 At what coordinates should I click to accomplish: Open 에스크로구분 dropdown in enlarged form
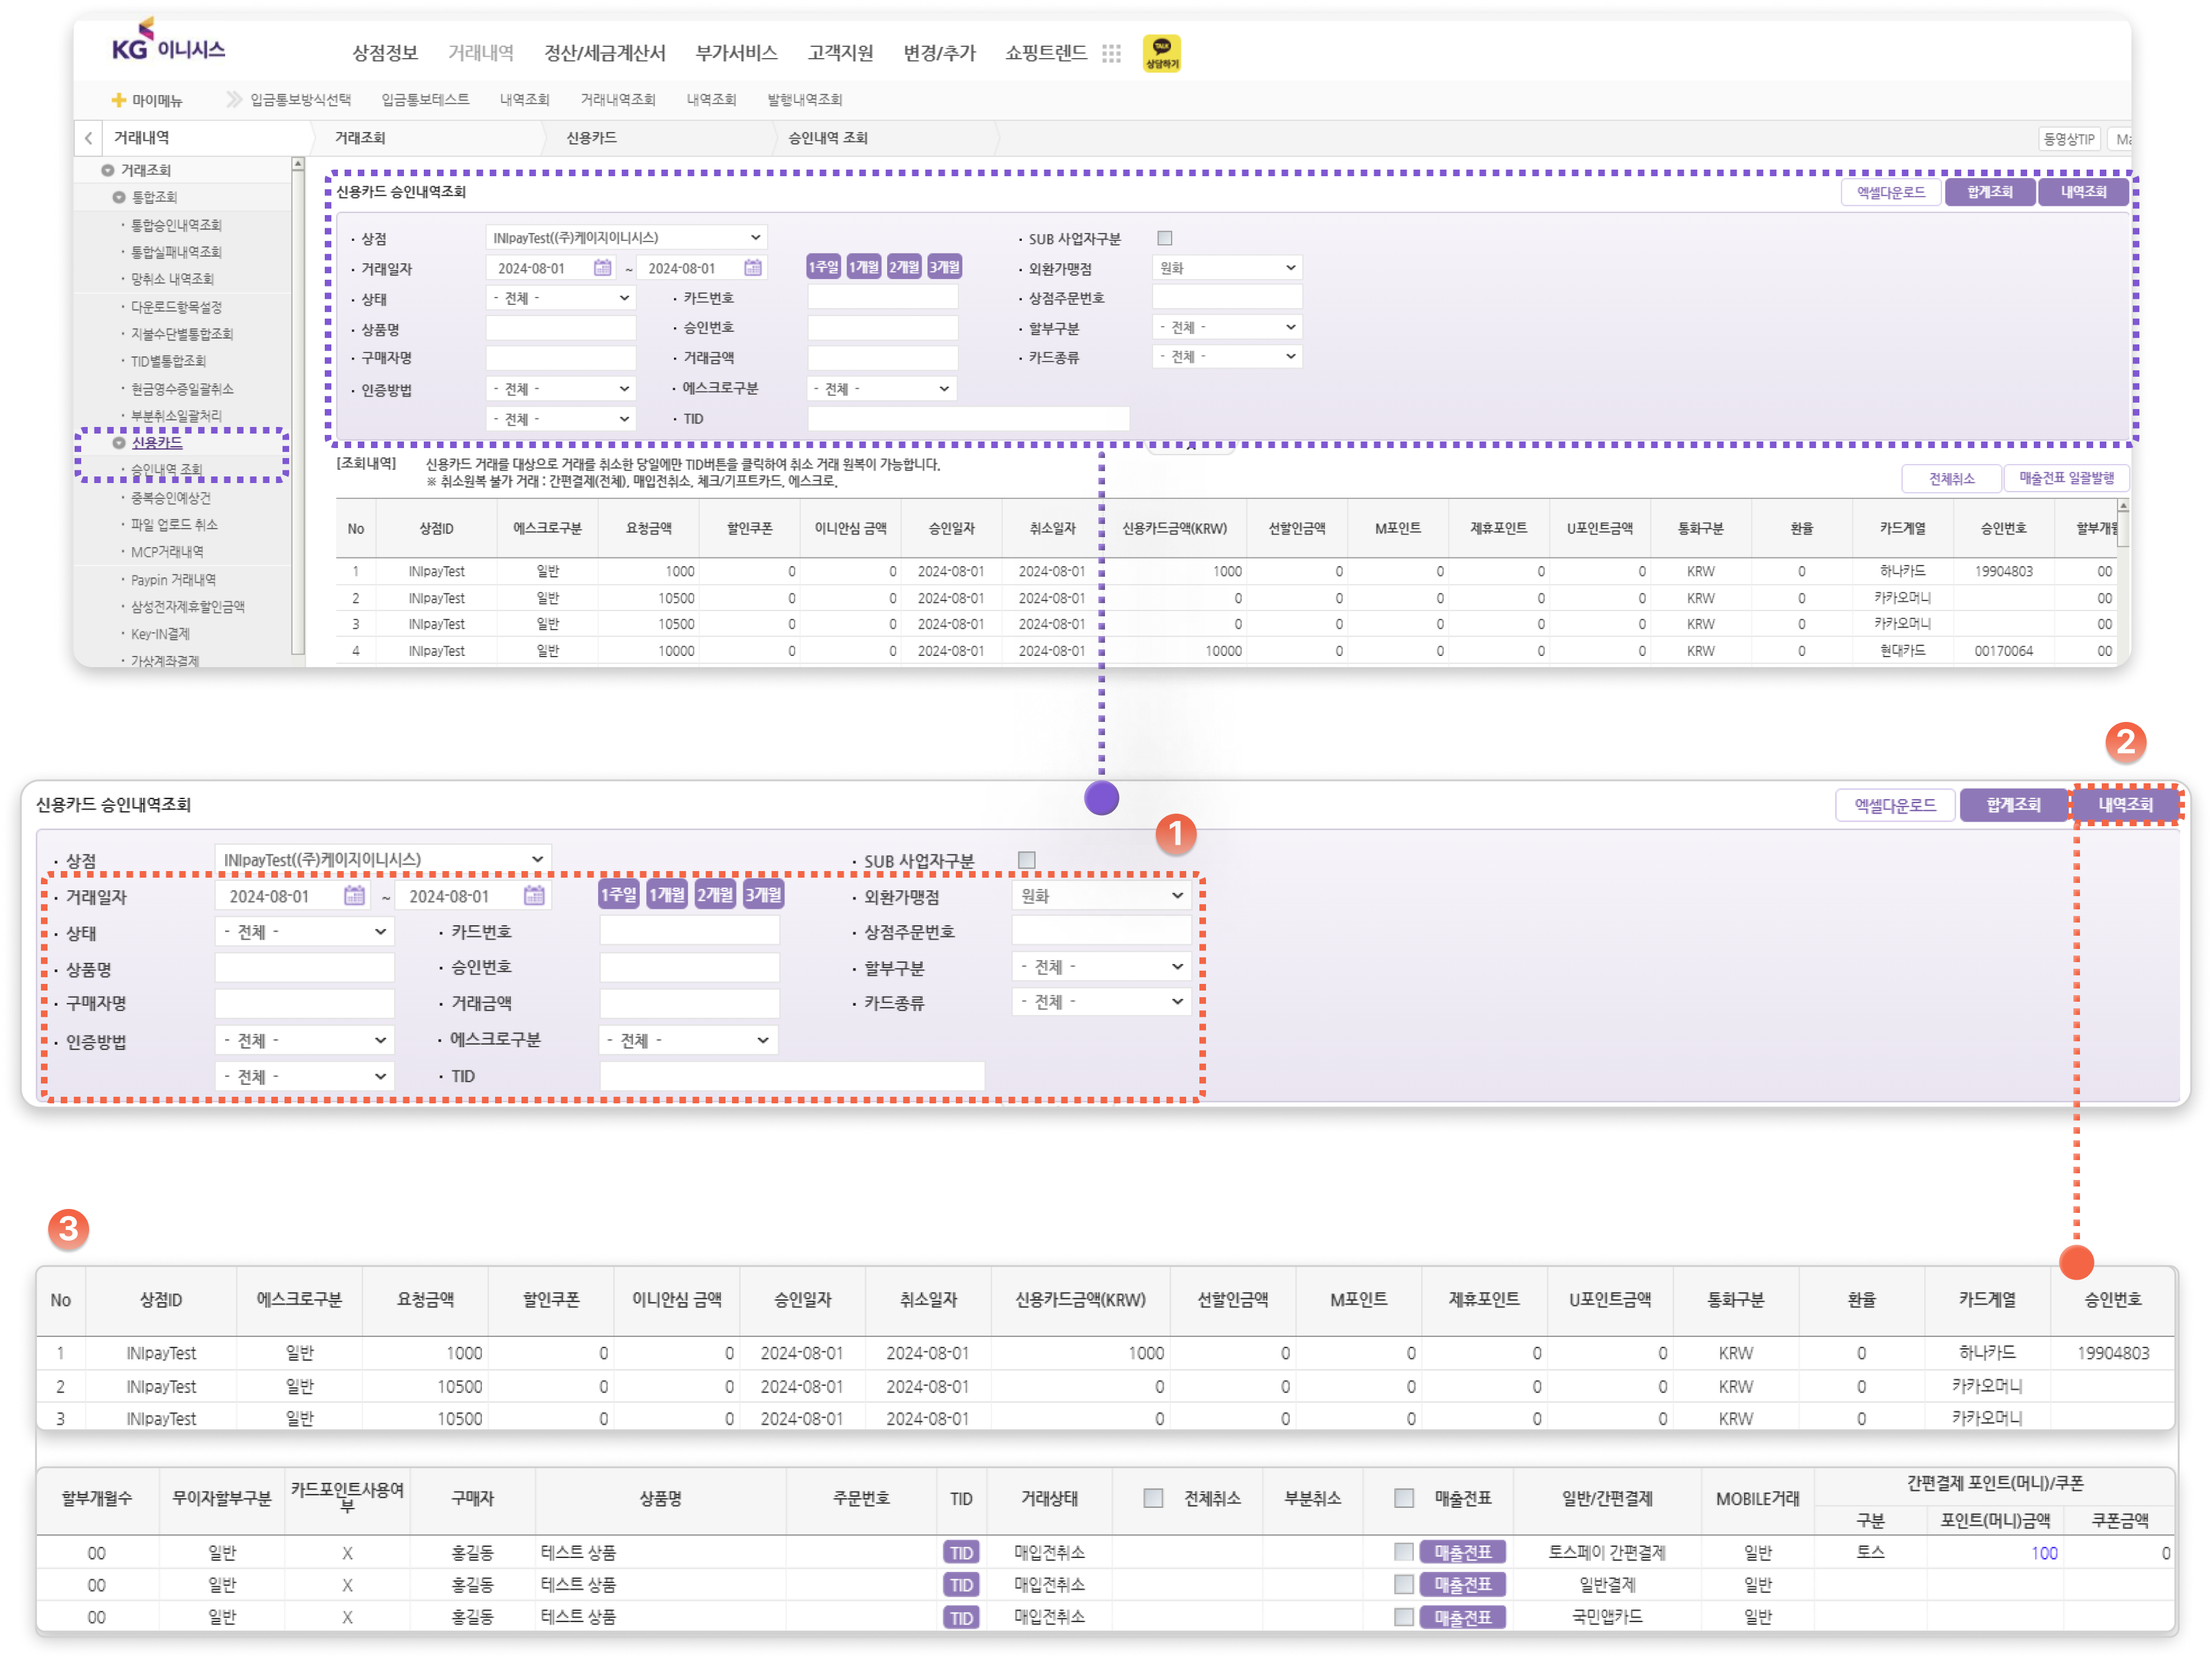[688, 1040]
